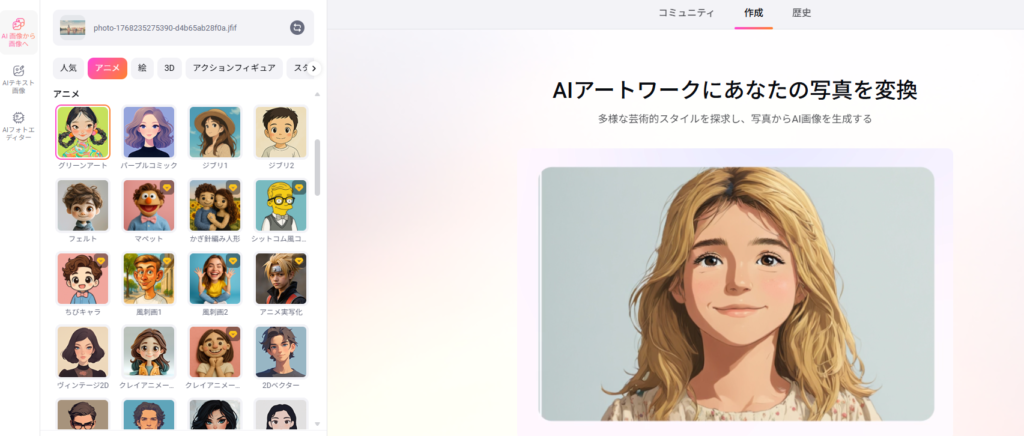The image size is (1024, 436).
Task: Click the アニメ section heading
Action: 67,94
